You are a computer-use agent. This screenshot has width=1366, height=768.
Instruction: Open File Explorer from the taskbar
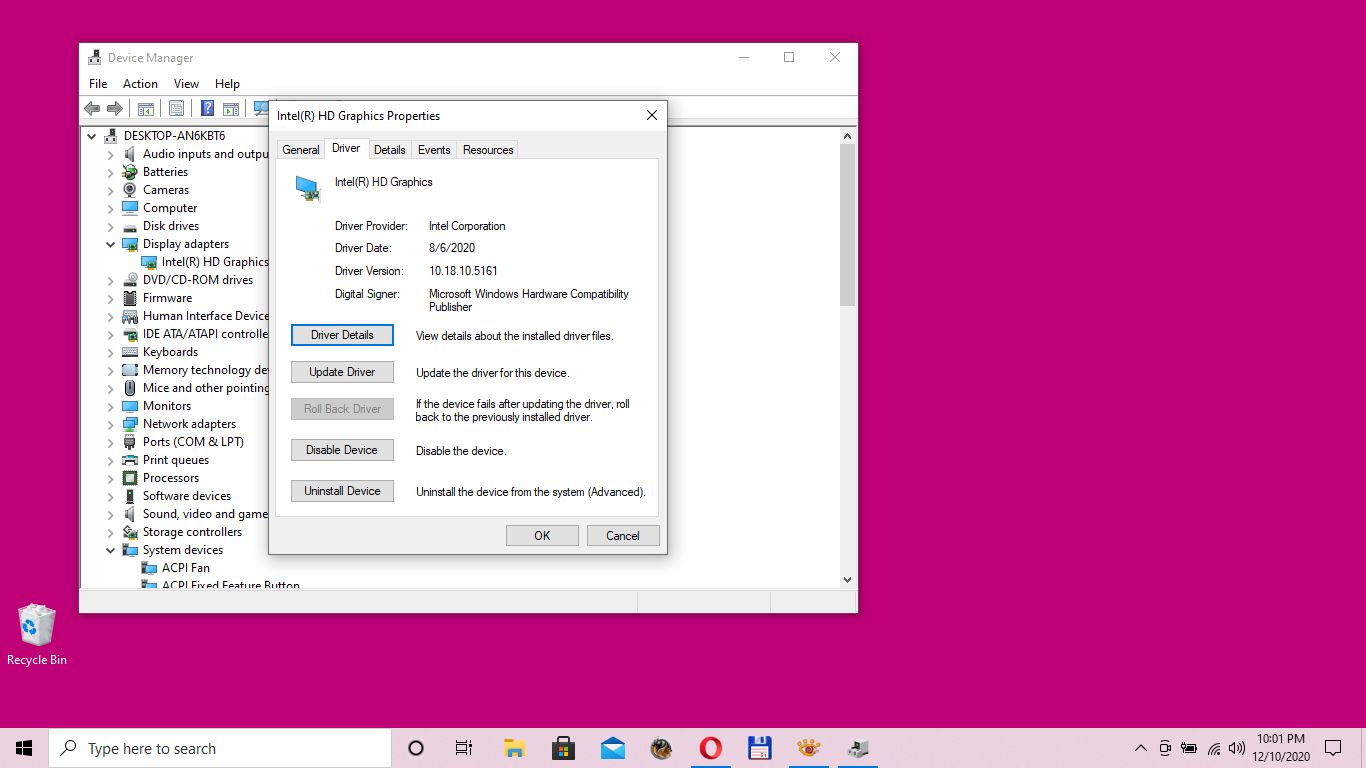(514, 748)
